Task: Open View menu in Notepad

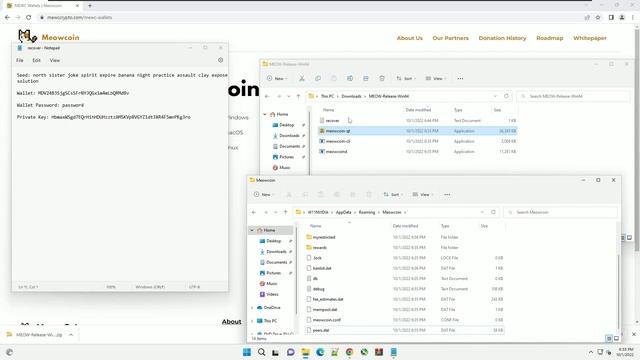Action: pos(55,60)
